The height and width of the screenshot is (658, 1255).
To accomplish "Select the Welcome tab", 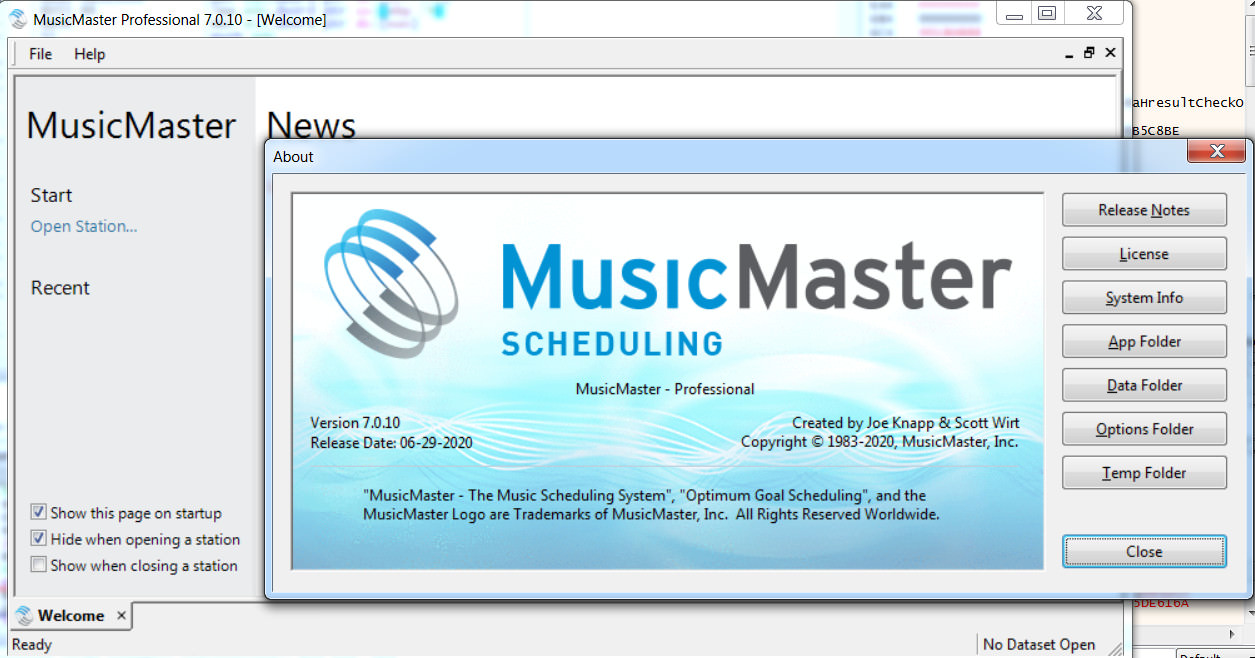I will 72,616.
